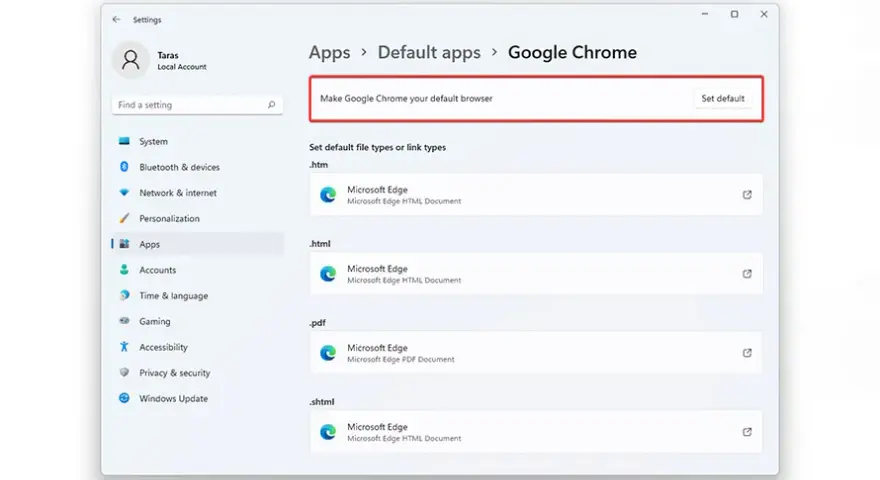The image size is (880, 480).
Task: Open Windows Update in sidebar
Action: pos(198,399)
